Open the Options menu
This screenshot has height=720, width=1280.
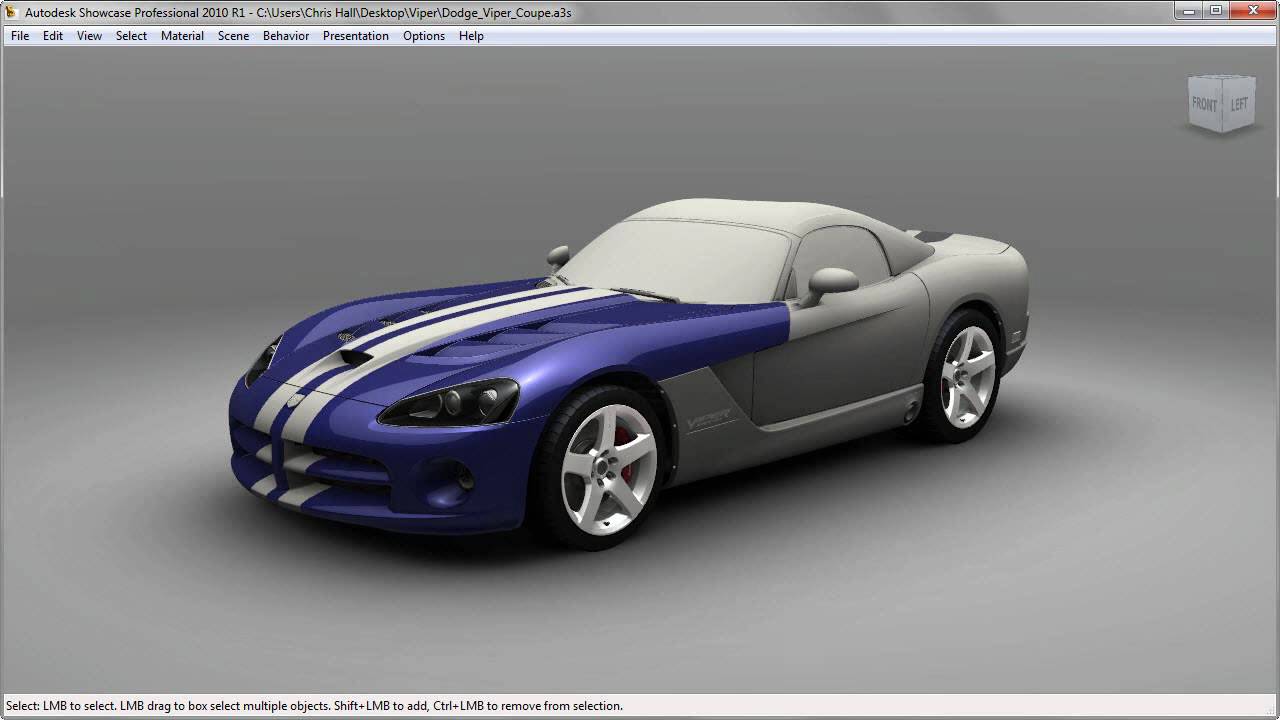[424, 35]
